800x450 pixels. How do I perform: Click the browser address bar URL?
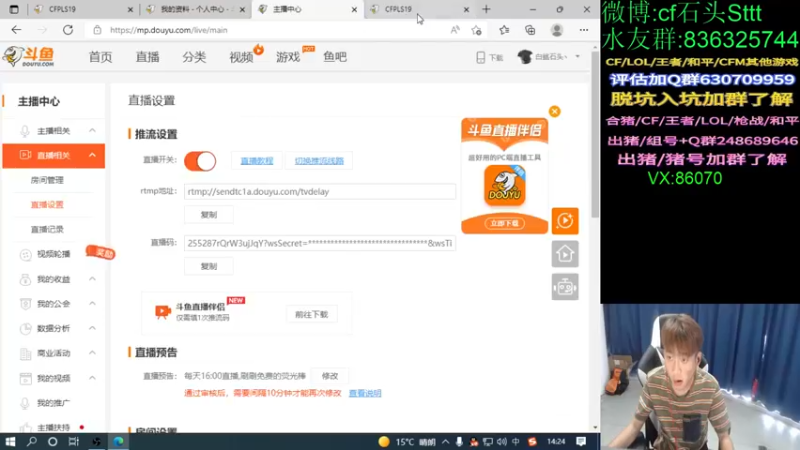coord(169,30)
